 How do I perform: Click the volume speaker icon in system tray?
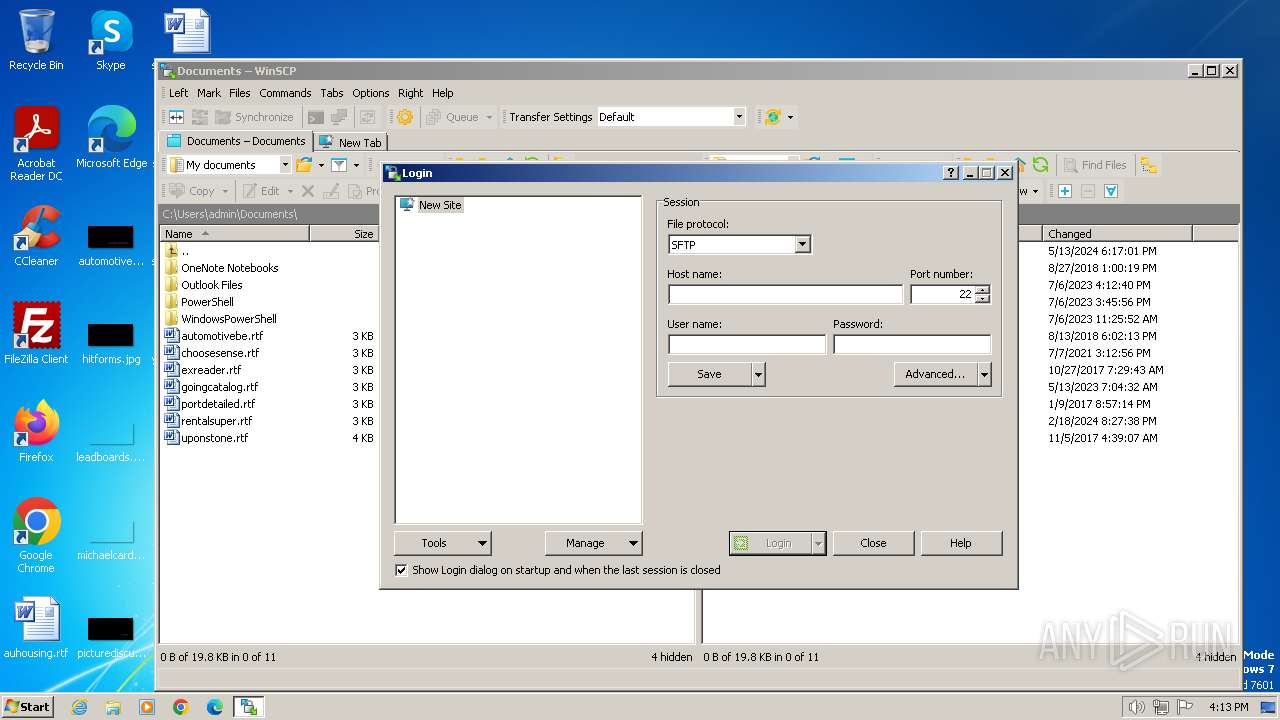(1136, 707)
